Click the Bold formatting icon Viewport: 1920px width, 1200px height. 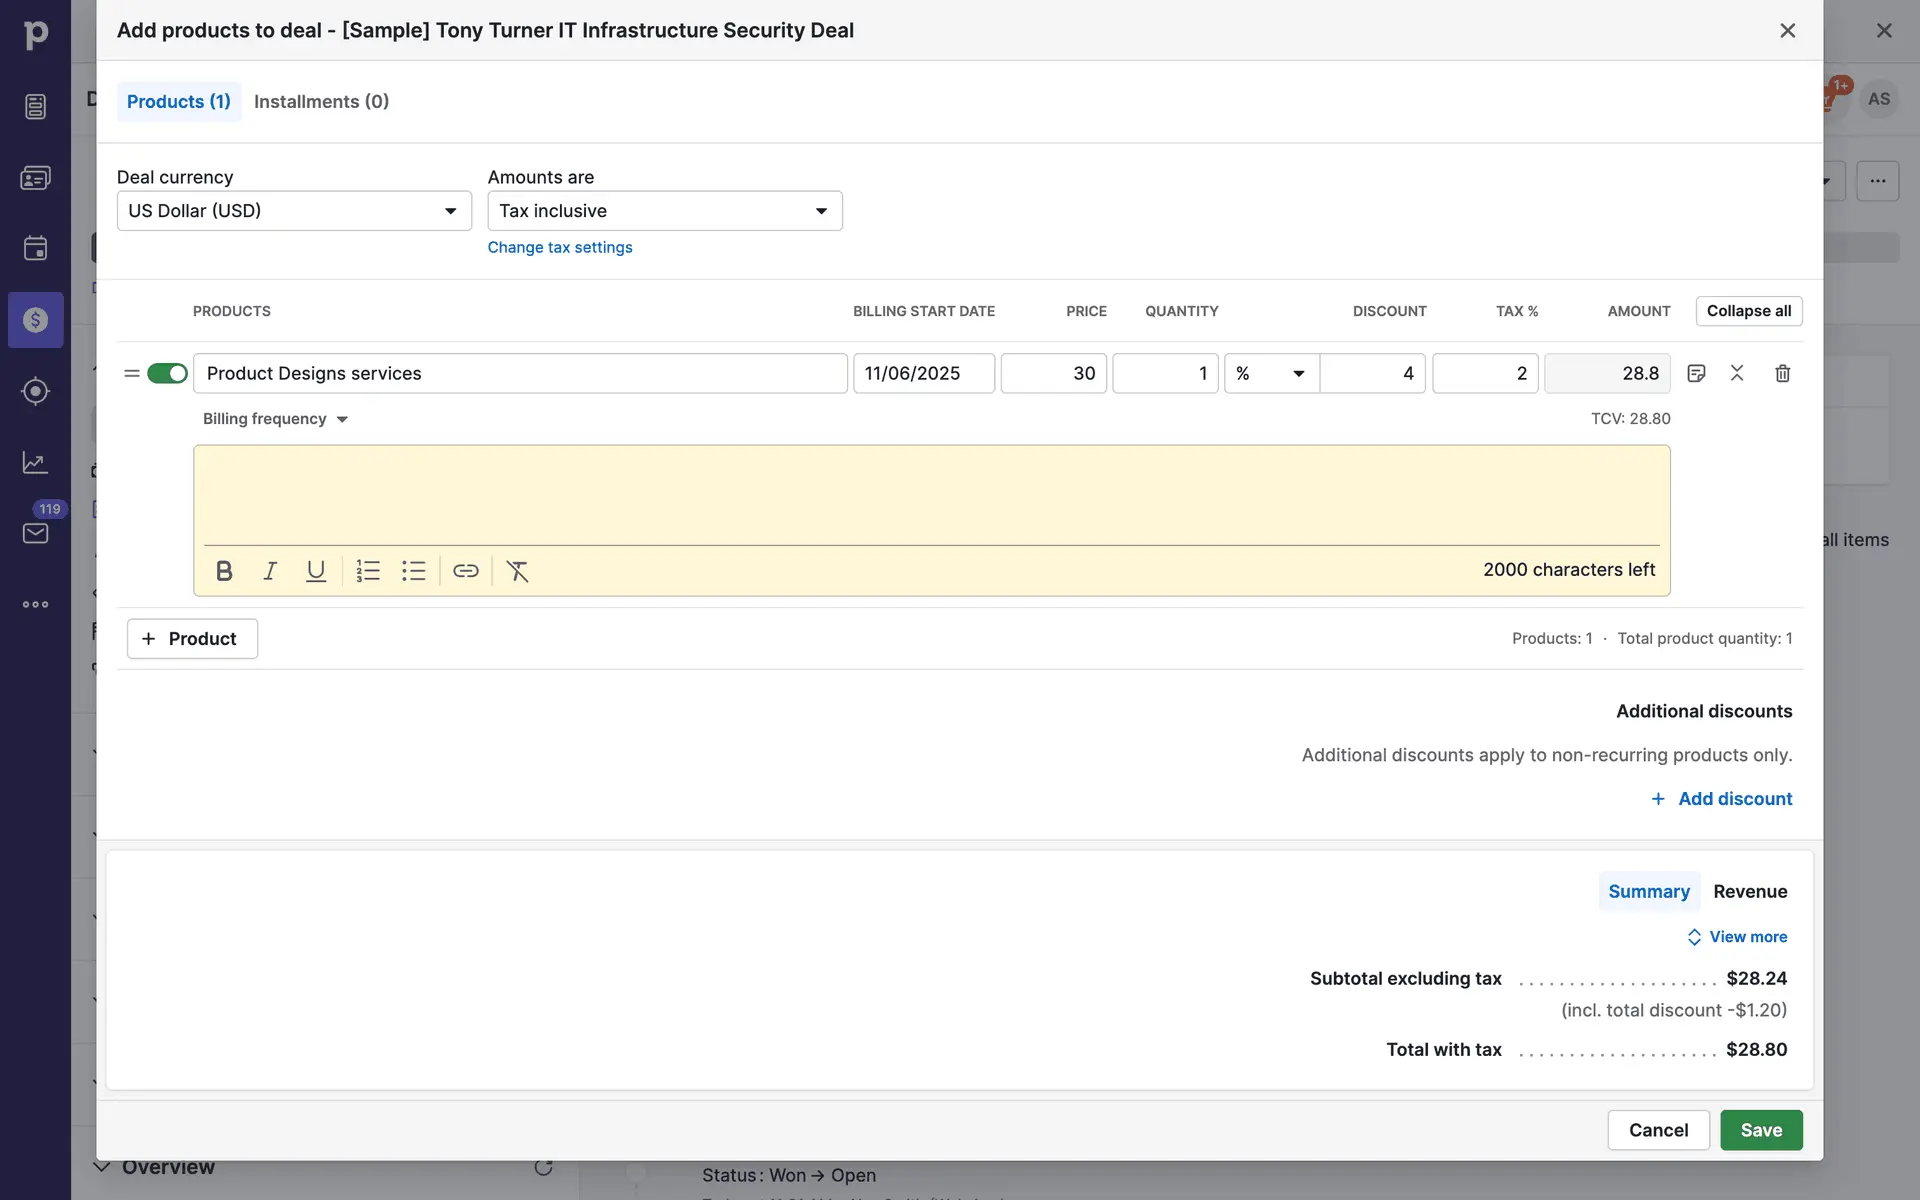pyautogui.click(x=224, y=571)
